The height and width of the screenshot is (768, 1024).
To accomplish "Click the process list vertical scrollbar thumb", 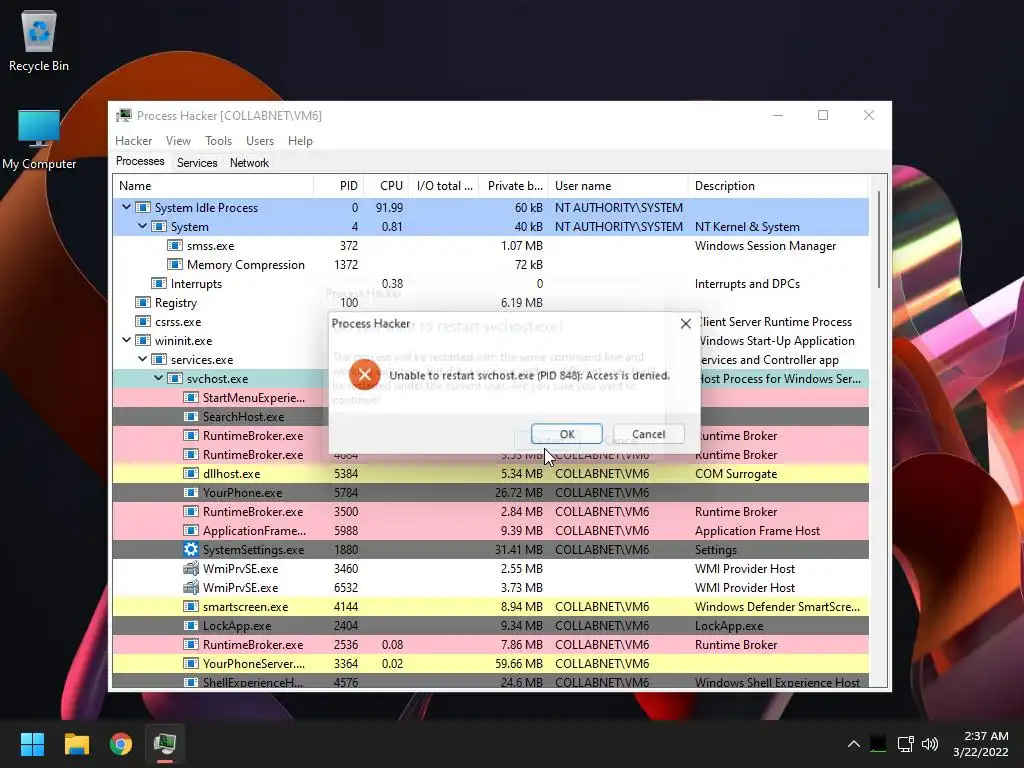I will [879, 238].
